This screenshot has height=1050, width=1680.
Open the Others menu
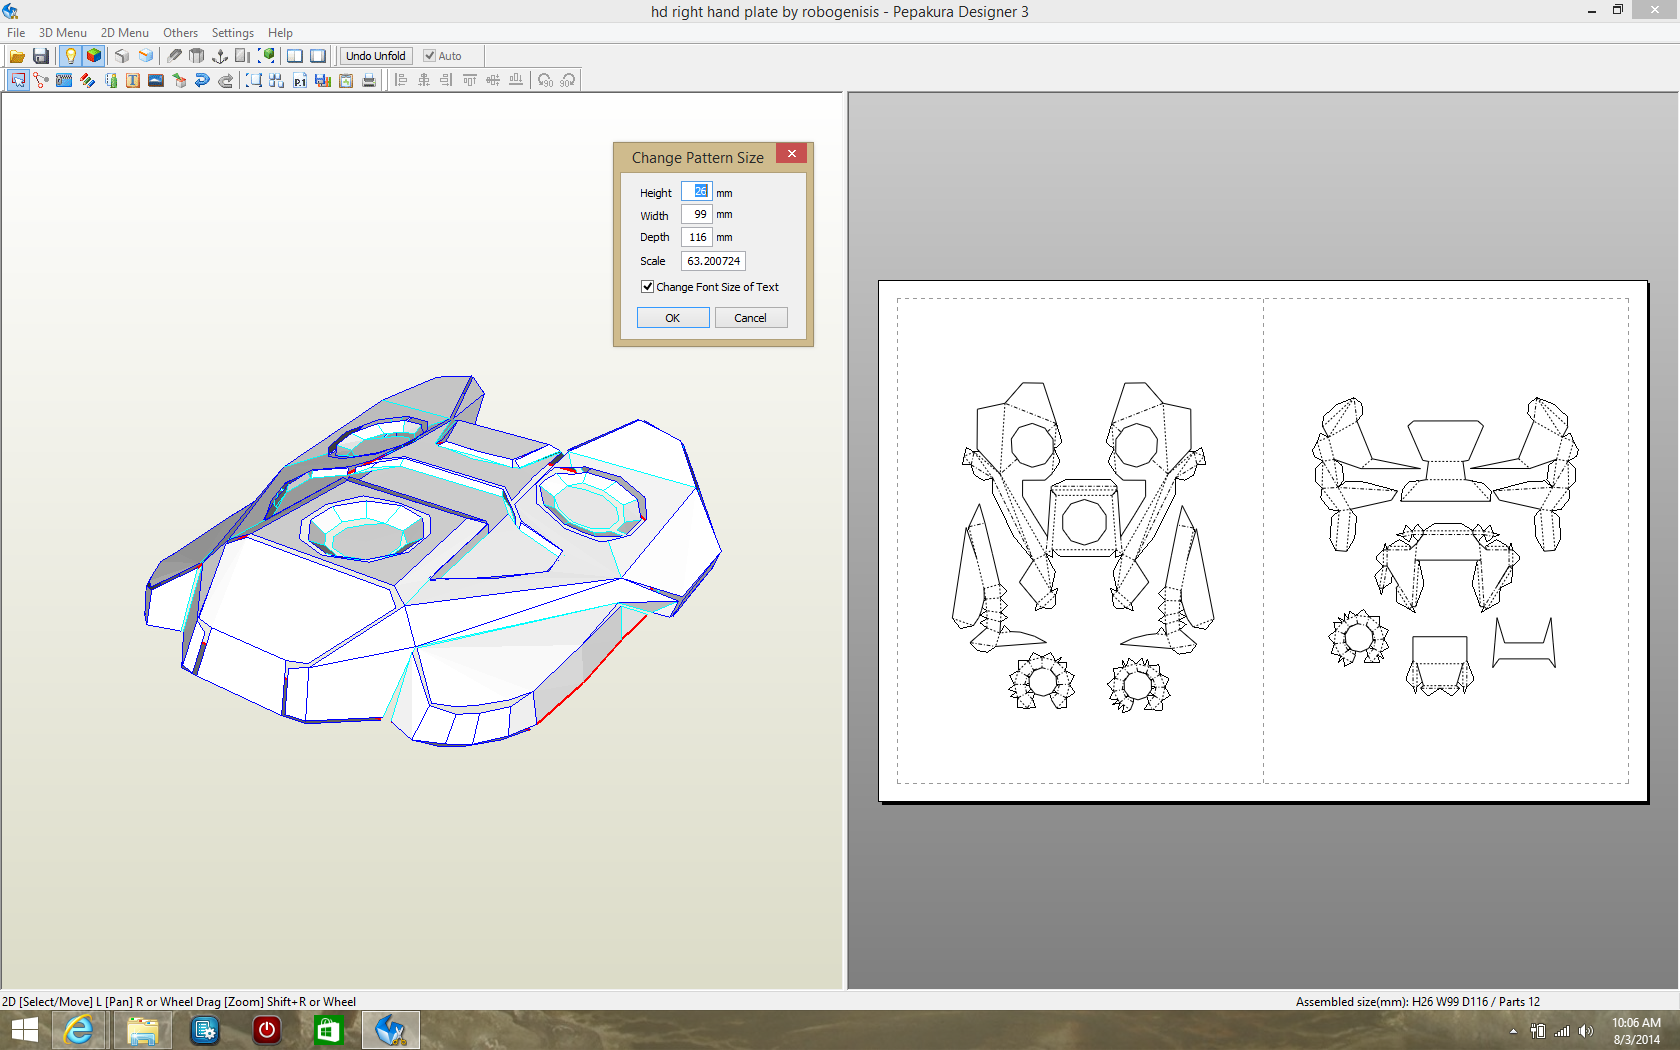point(181,33)
